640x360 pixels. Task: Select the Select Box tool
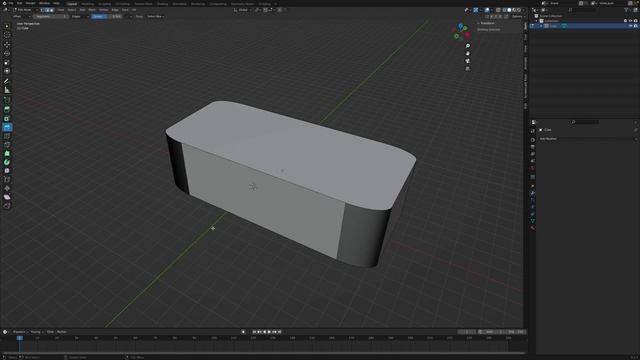[x=7, y=26]
